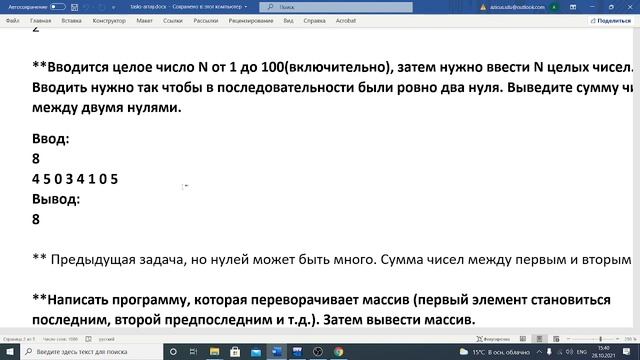The image size is (640, 360).
Task: Open the Windows Start menu
Action: tap(10, 351)
